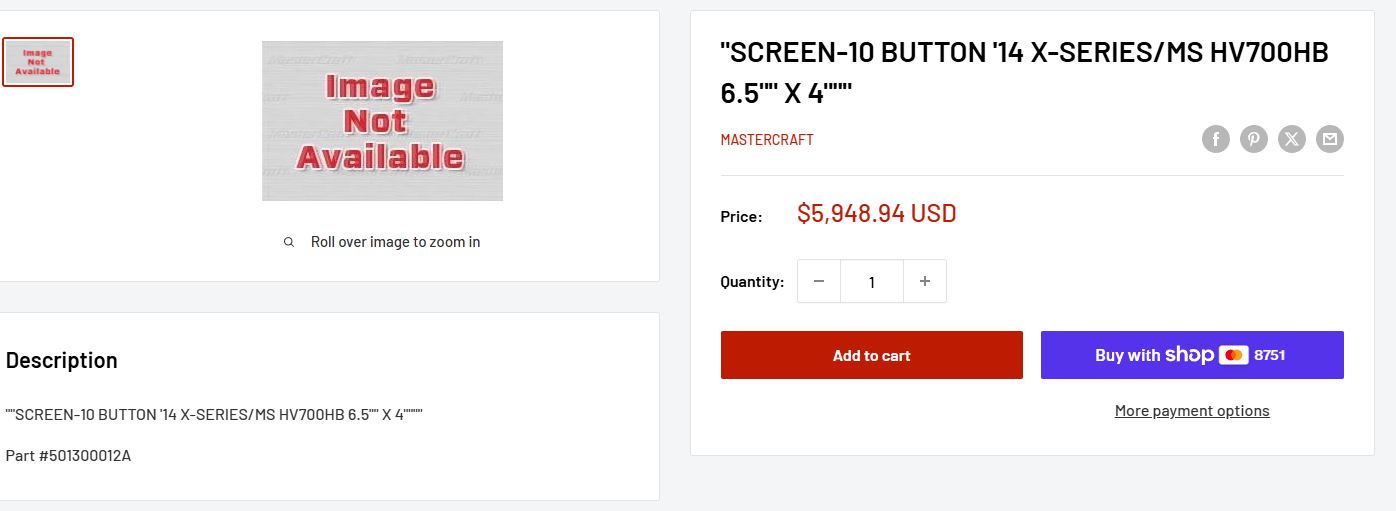Buy now with Shop Pay
1396x511 pixels.
pyautogui.click(x=1191, y=355)
